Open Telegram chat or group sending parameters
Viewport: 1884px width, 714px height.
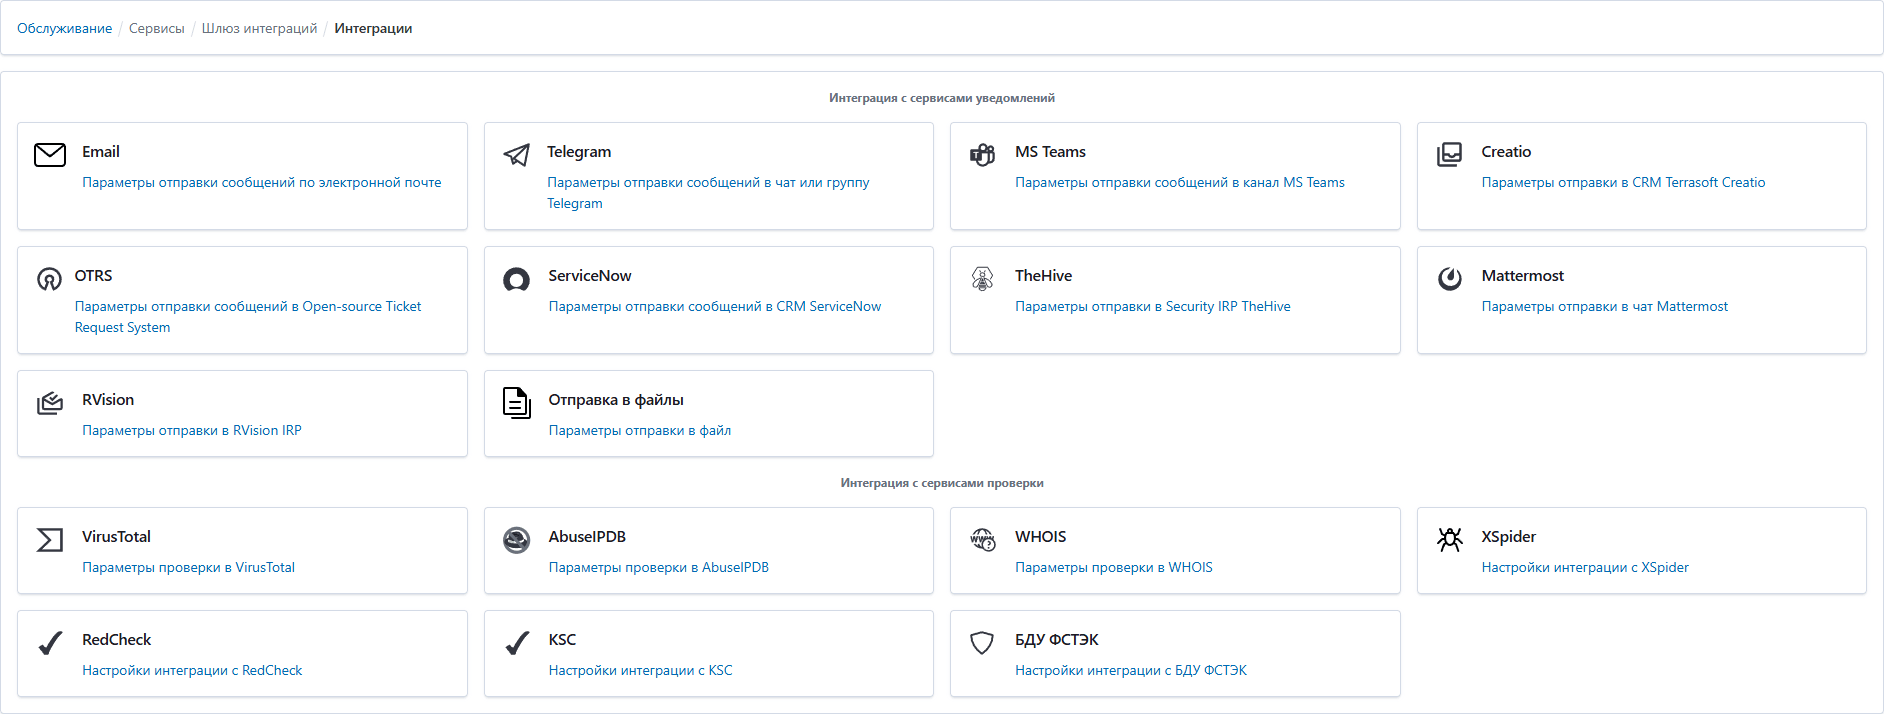[x=708, y=192]
